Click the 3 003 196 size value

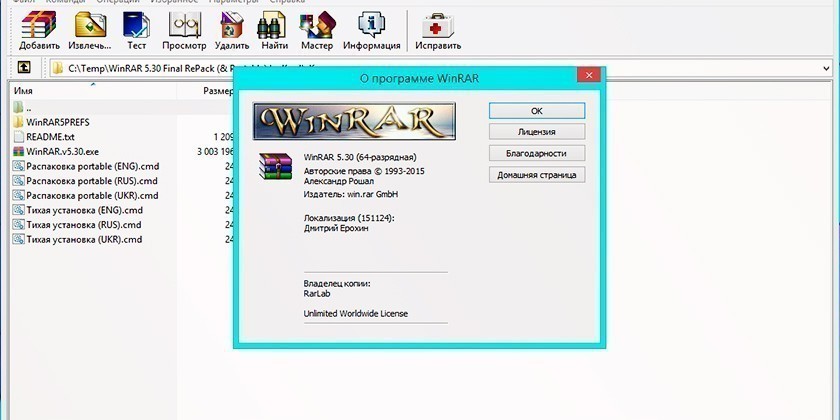pos(215,152)
